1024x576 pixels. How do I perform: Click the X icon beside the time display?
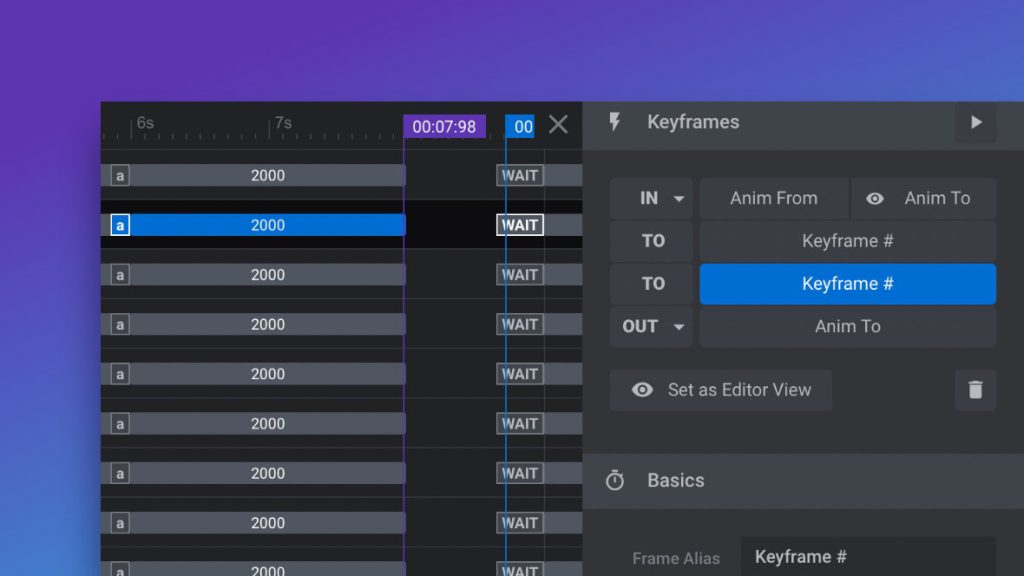tap(558, 125)
